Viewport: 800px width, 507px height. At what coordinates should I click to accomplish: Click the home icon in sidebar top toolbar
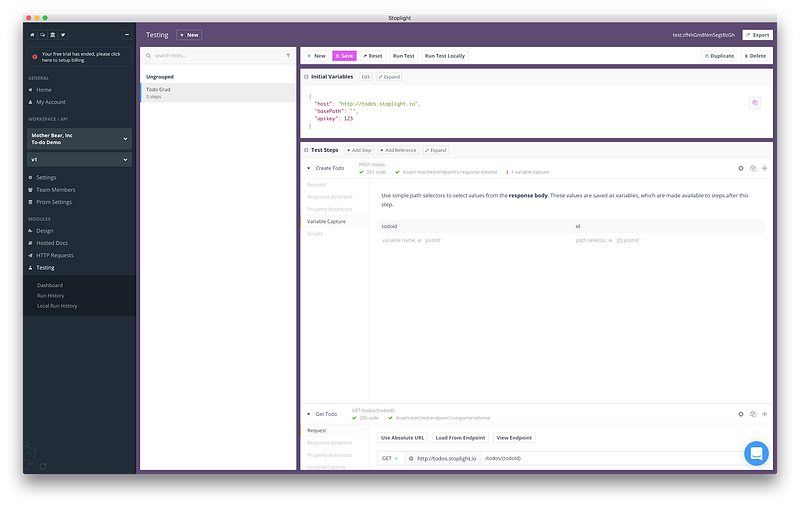(x=32, y=35)
